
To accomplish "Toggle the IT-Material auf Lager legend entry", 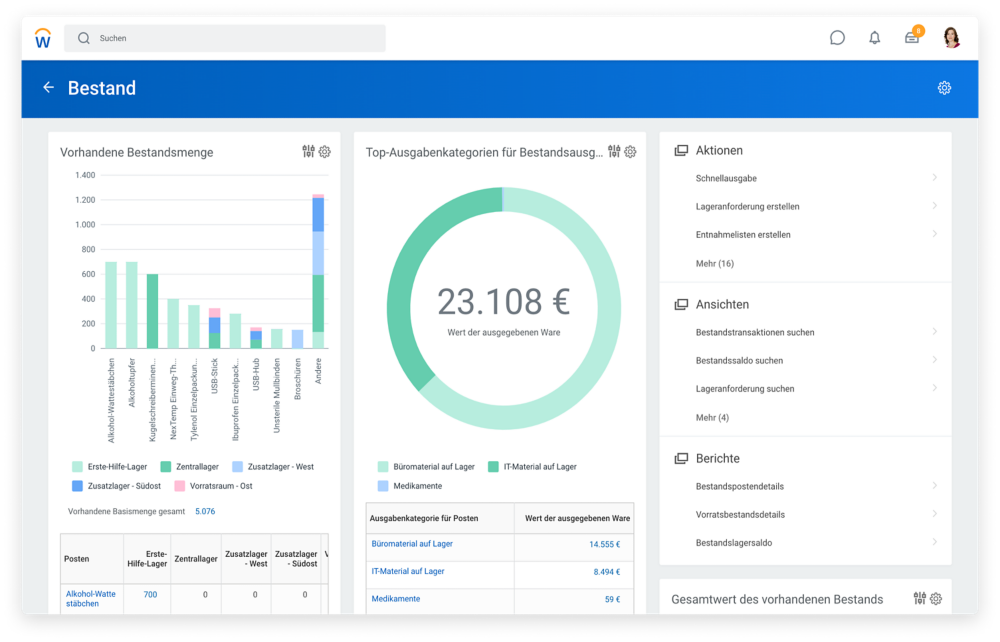I will [x=531, y=466].
